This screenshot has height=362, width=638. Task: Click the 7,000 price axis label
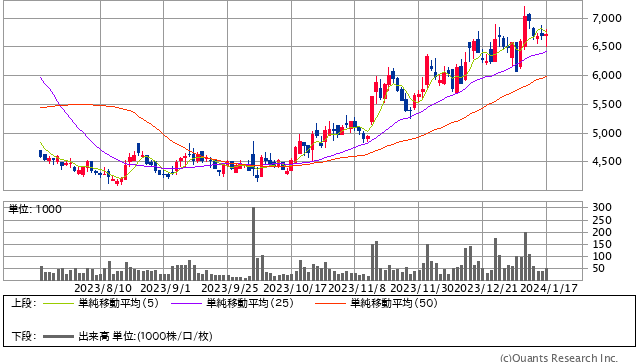tap(607, 18)
